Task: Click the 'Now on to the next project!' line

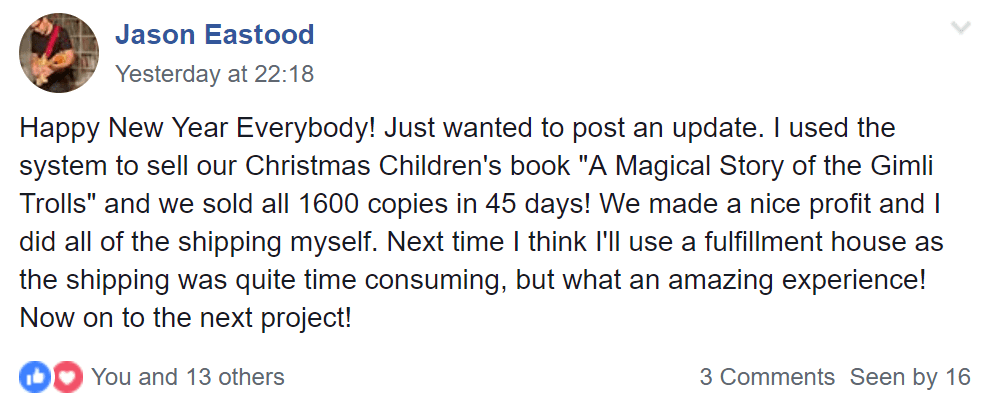Action: coord(185,318)
